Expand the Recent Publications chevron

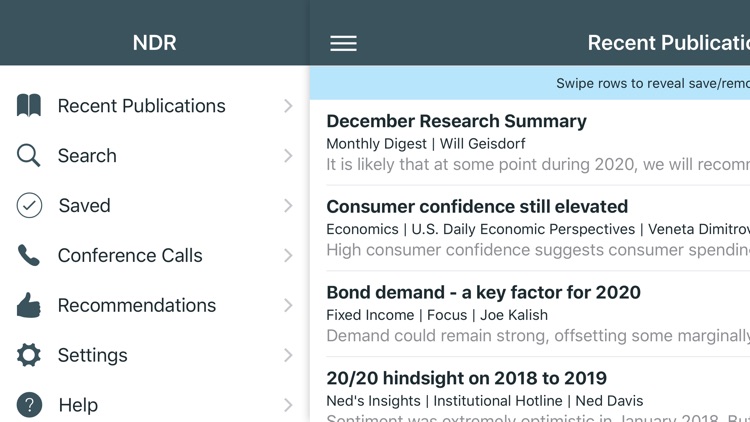[x=288, y=105]
